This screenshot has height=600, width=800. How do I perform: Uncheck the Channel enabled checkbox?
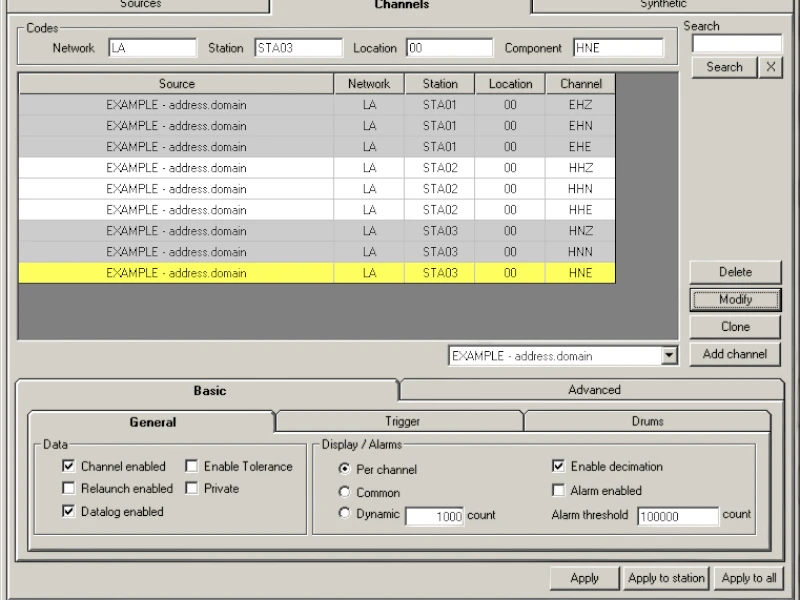click(69, 466)
